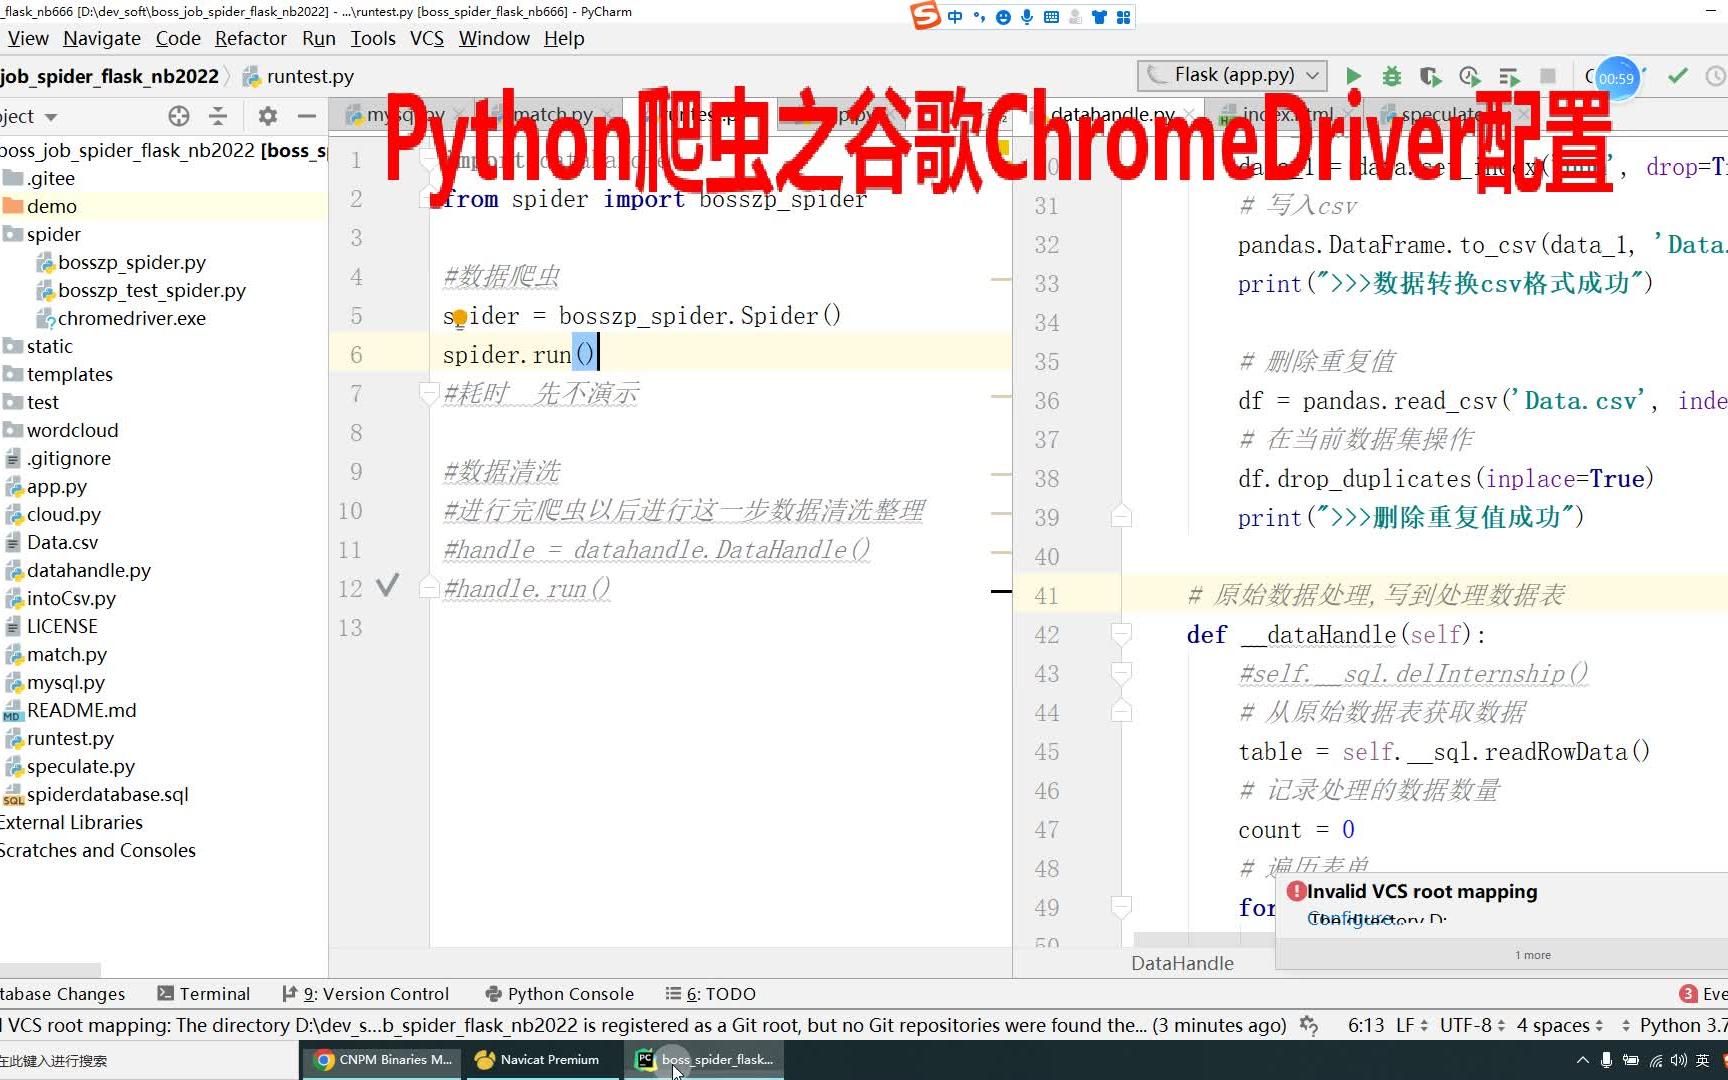Image resolution: width=1728 pixels, height=1080 pixels.
Task: Toggle fold marker at line 49 for-loop
Action: 1121,907
